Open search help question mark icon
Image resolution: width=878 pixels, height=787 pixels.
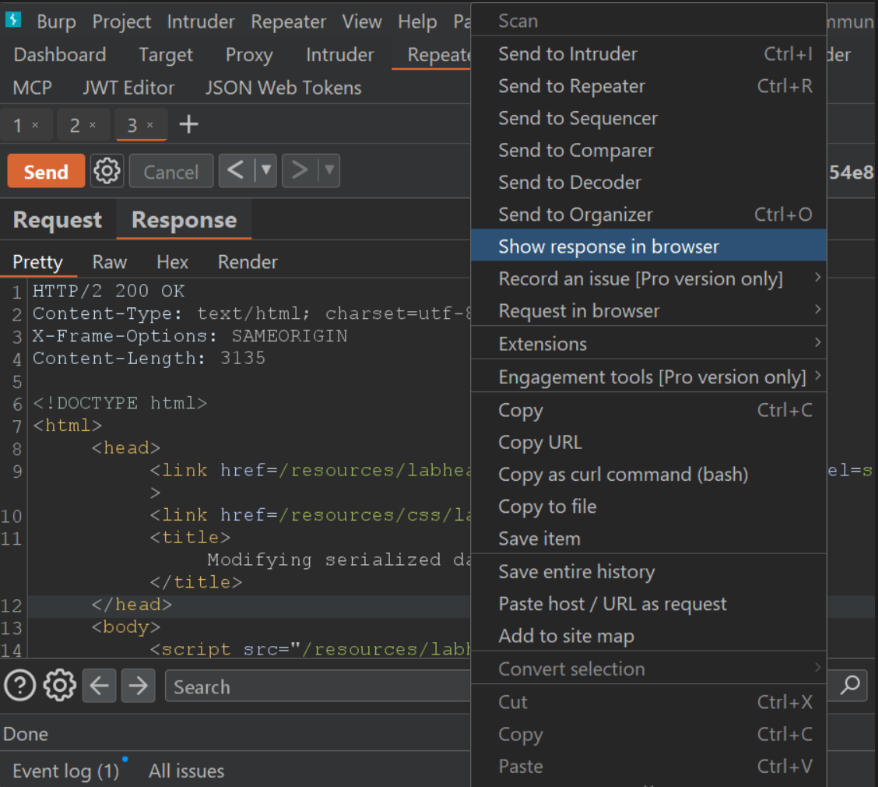20,686
